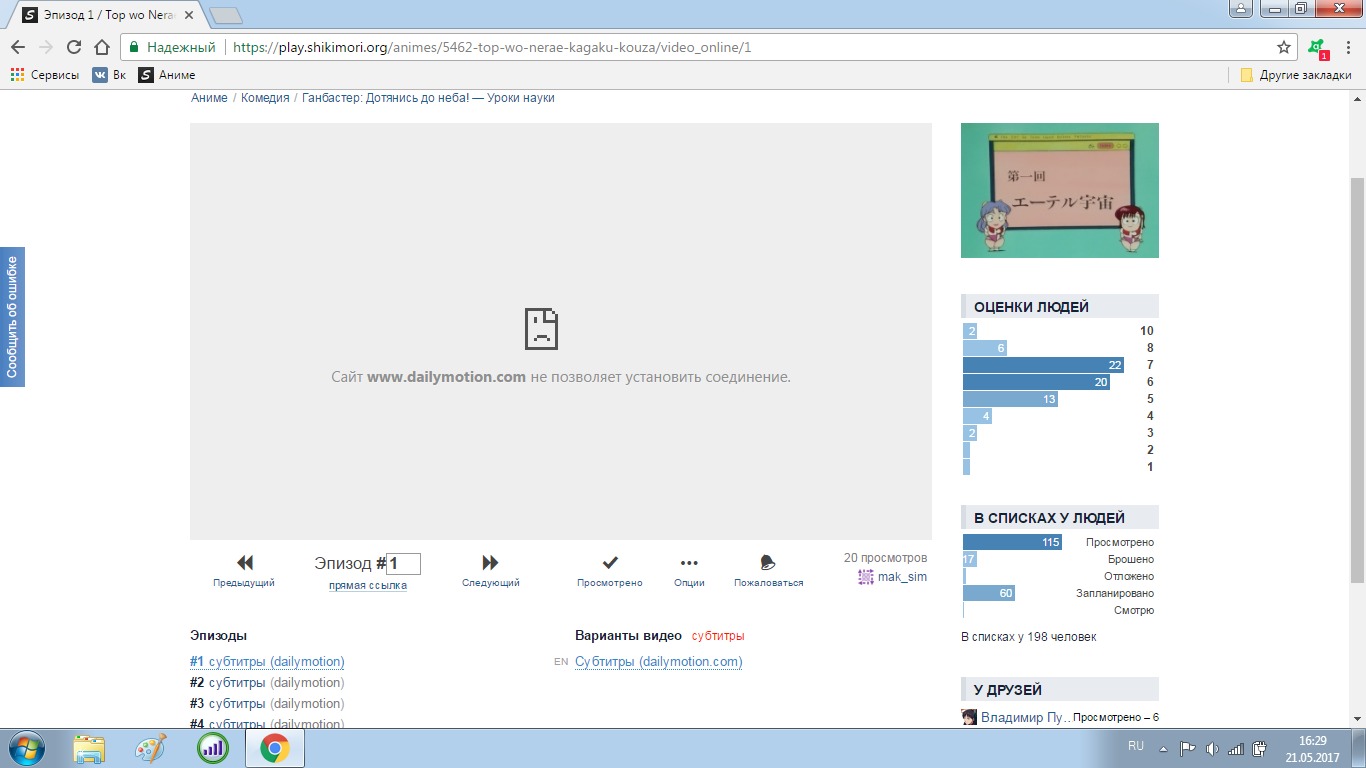Open the Вк bookmark
This screenshot has width=1366, height=768.
click(x=109, y=75)
